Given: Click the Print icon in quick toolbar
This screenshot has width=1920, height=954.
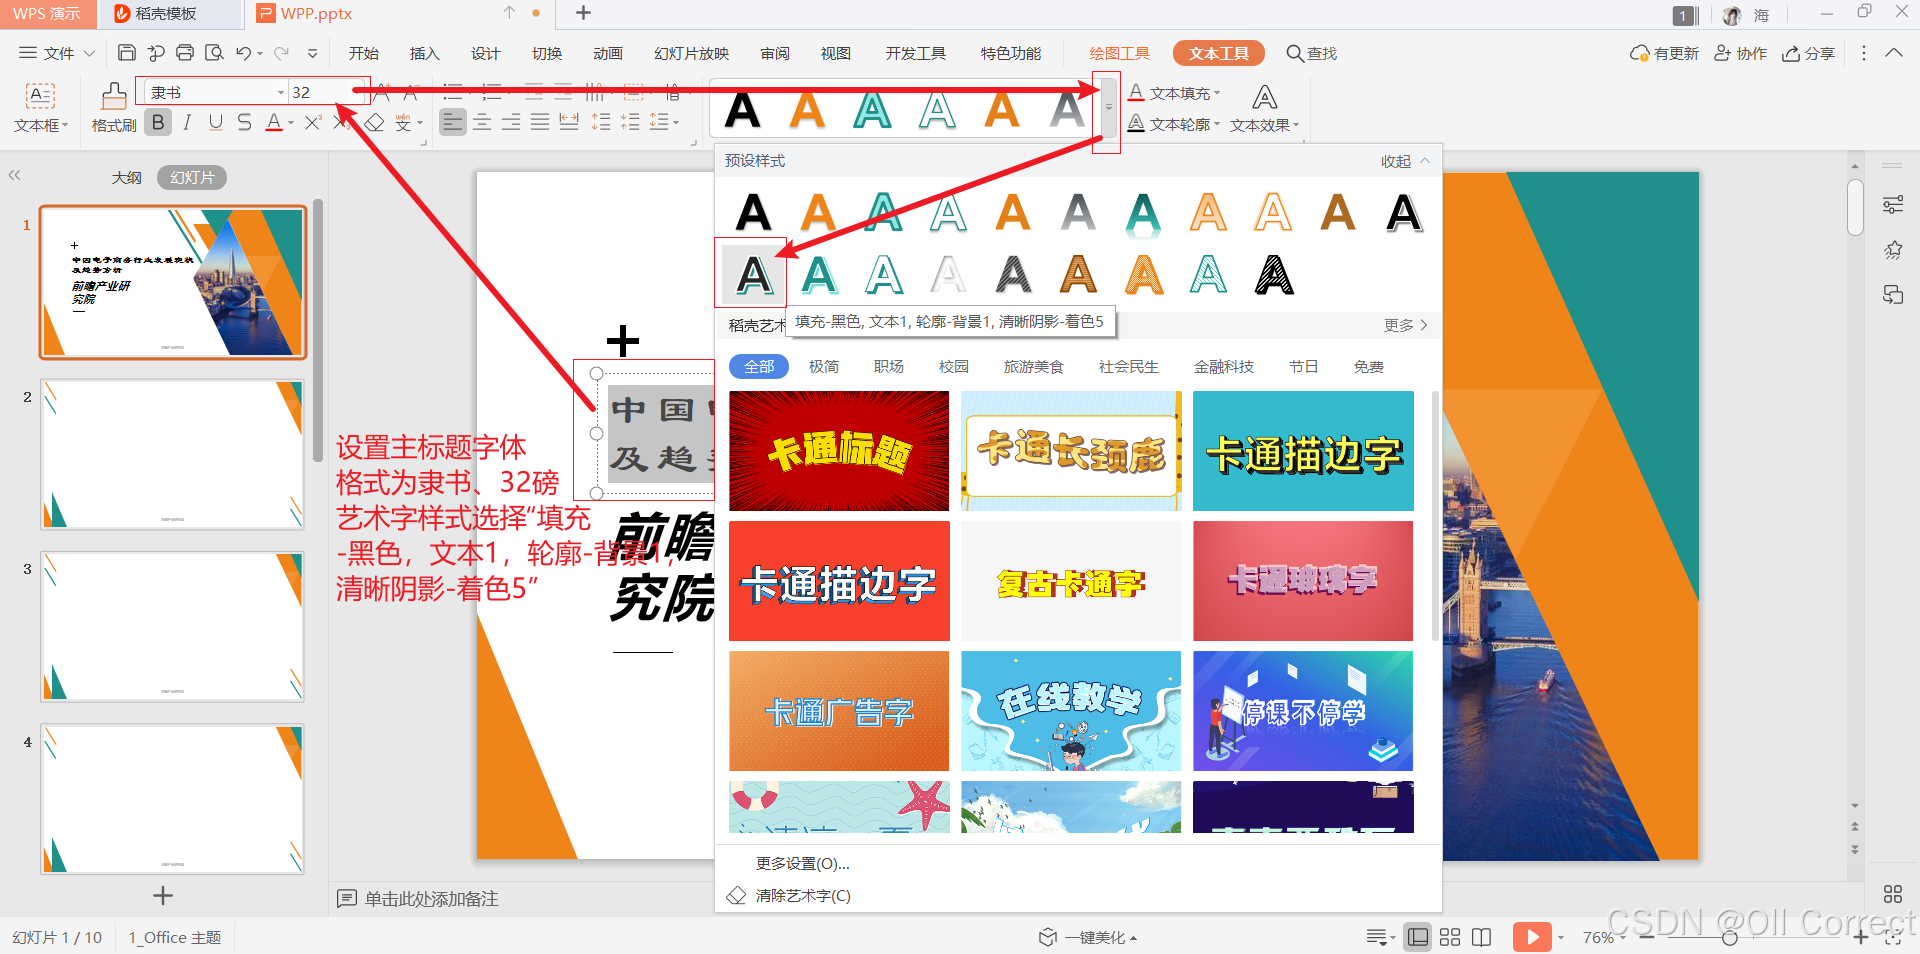Looking at the screenshot, I should (x=185, y=53).
